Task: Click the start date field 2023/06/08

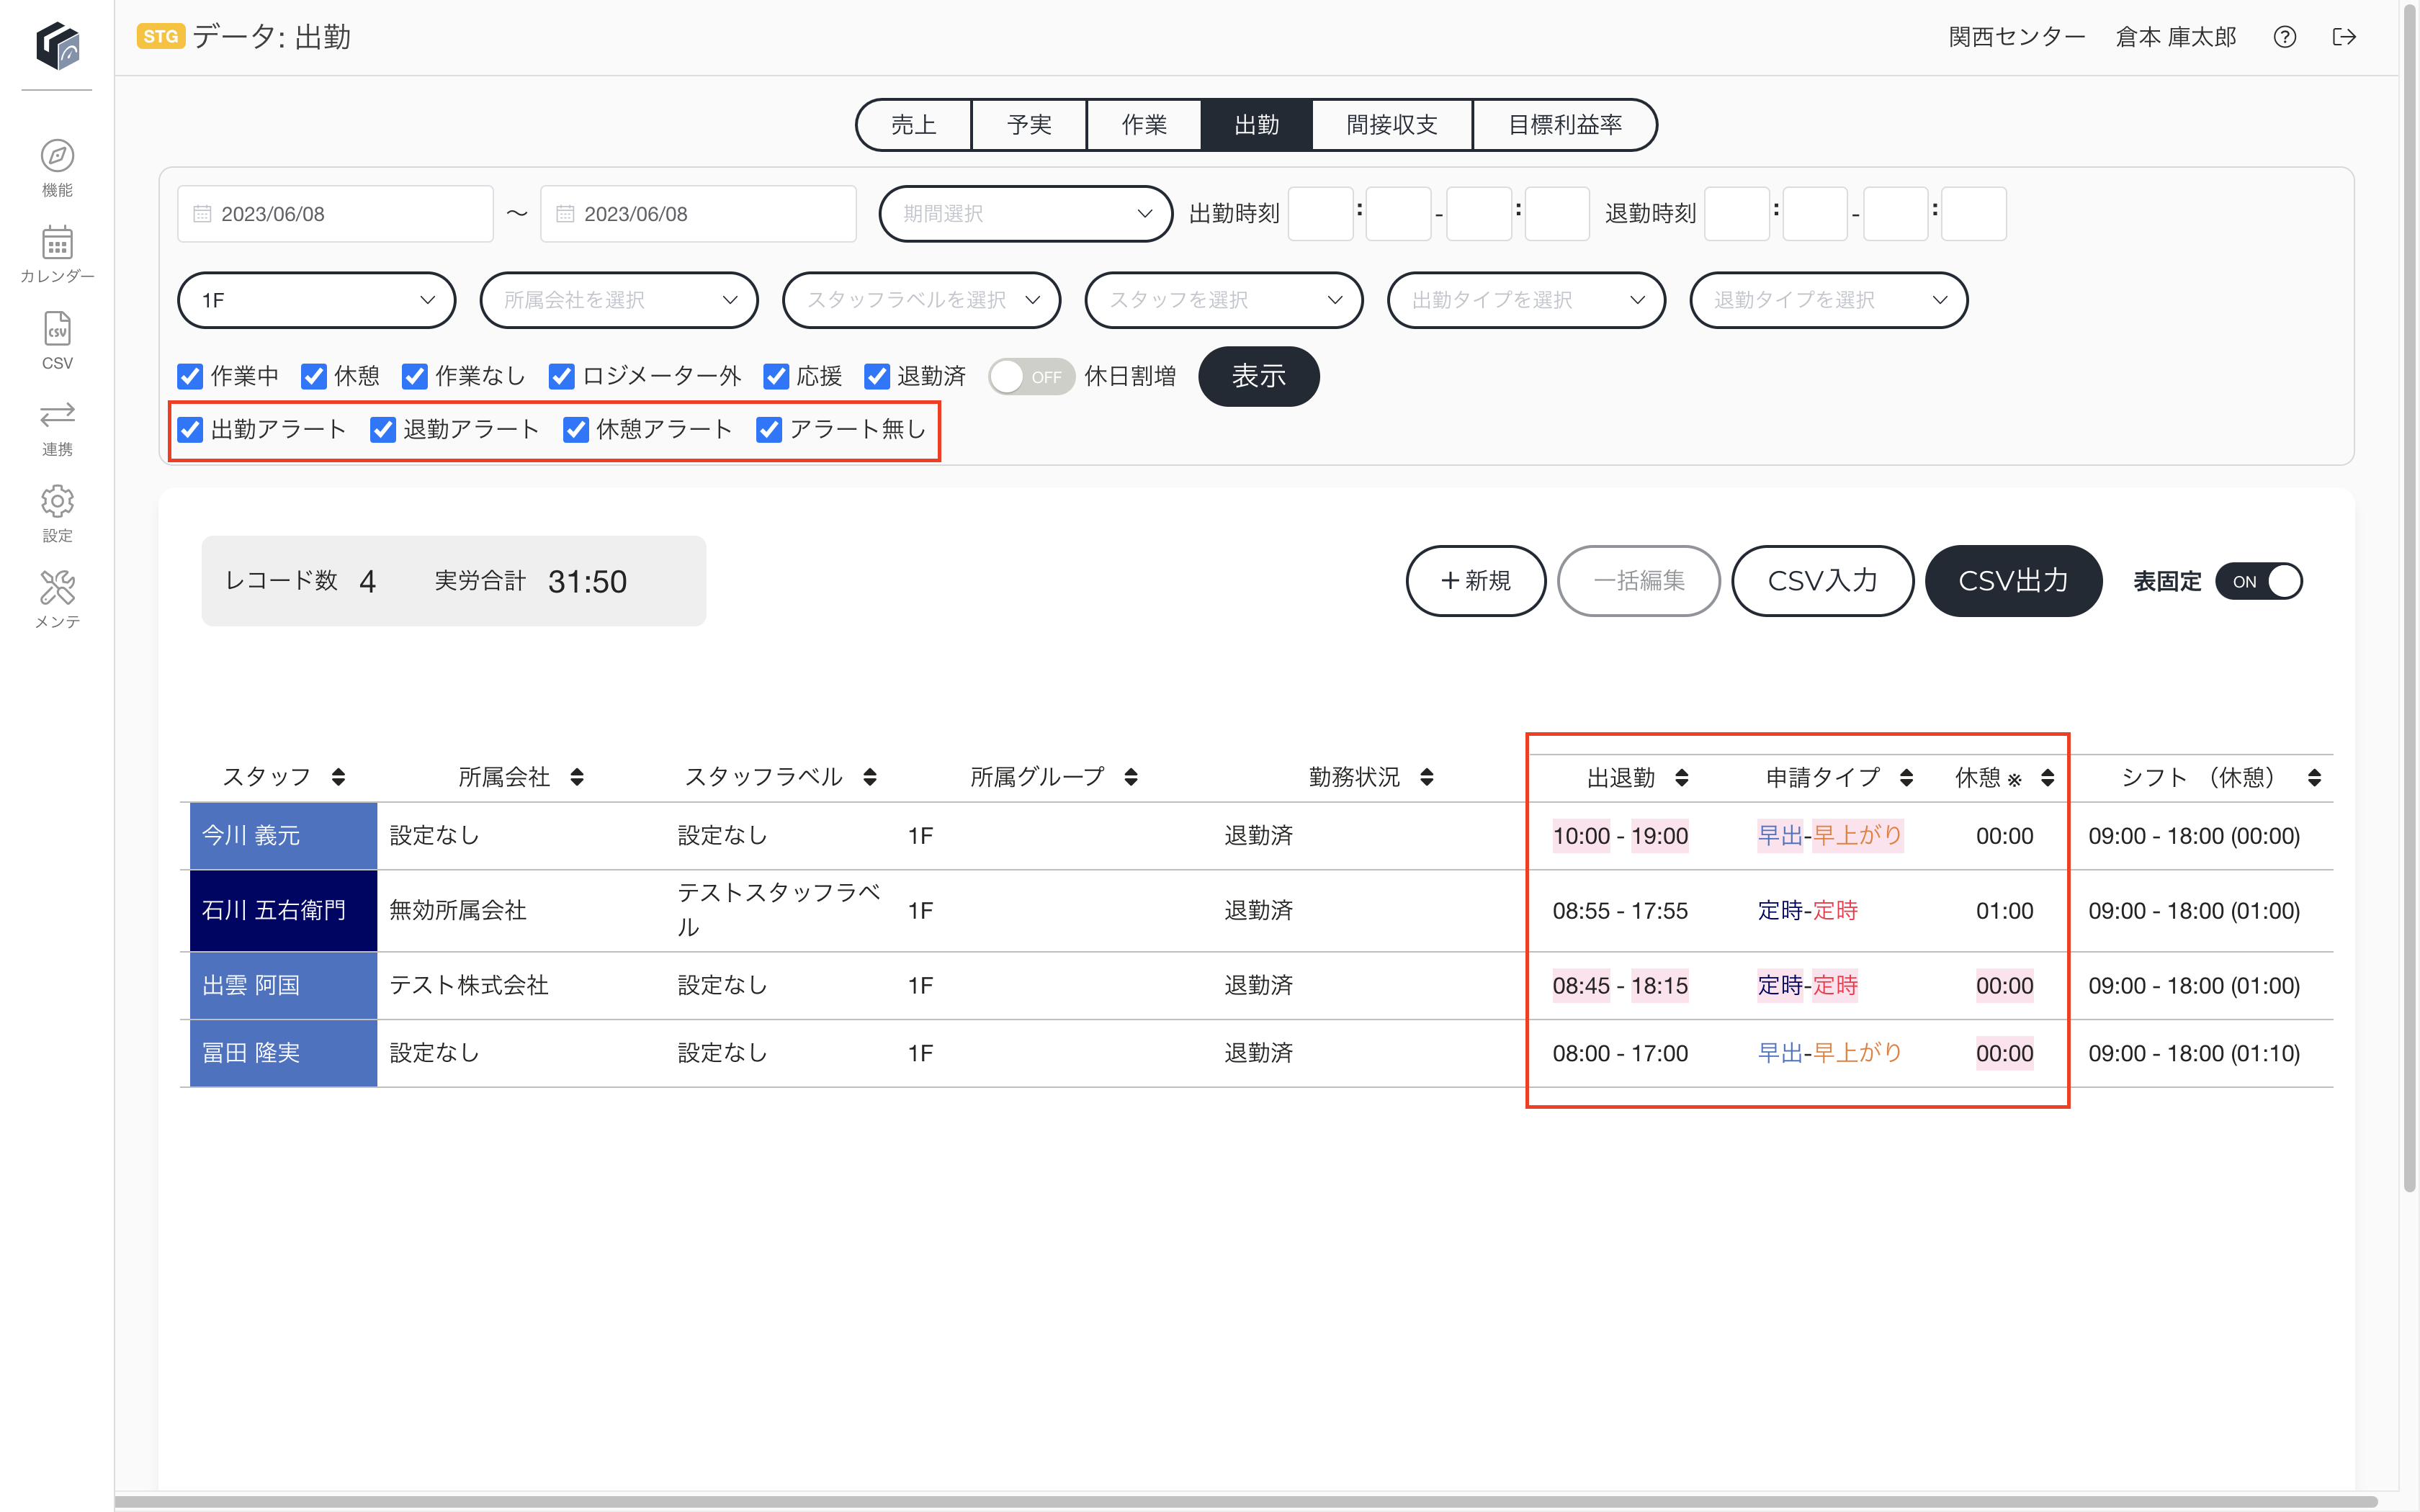Action: click(x=335, y=214)
